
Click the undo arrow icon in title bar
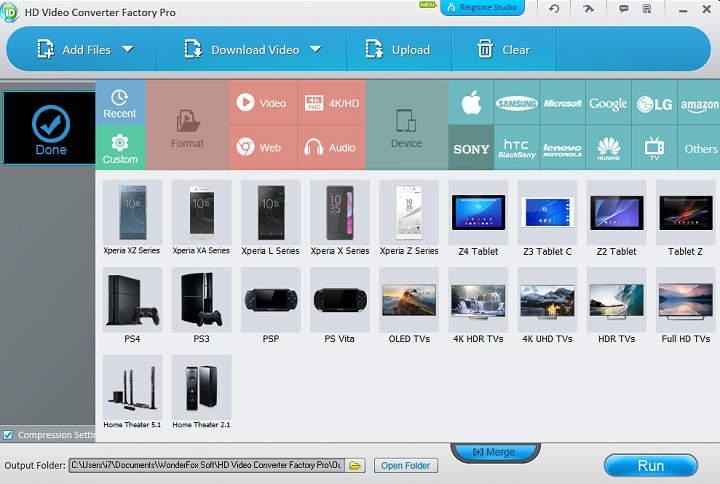click(x=554, y=9)
